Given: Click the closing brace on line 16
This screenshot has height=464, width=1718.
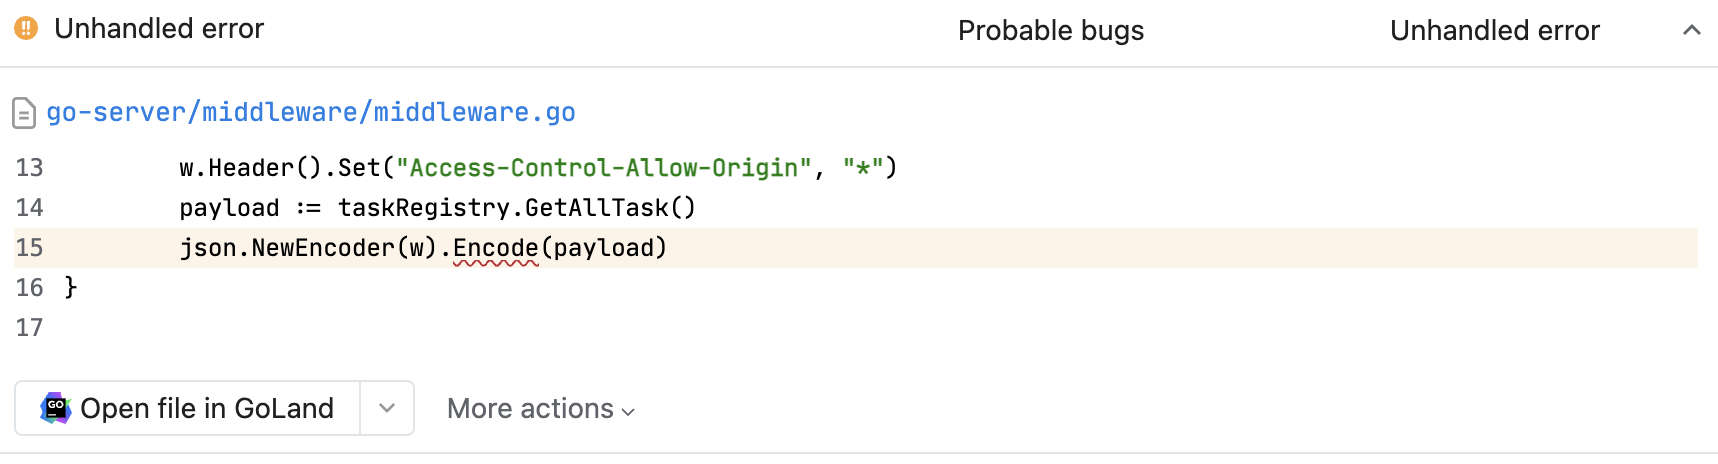Looking at the screenshot, I should [x=71, y=287].
